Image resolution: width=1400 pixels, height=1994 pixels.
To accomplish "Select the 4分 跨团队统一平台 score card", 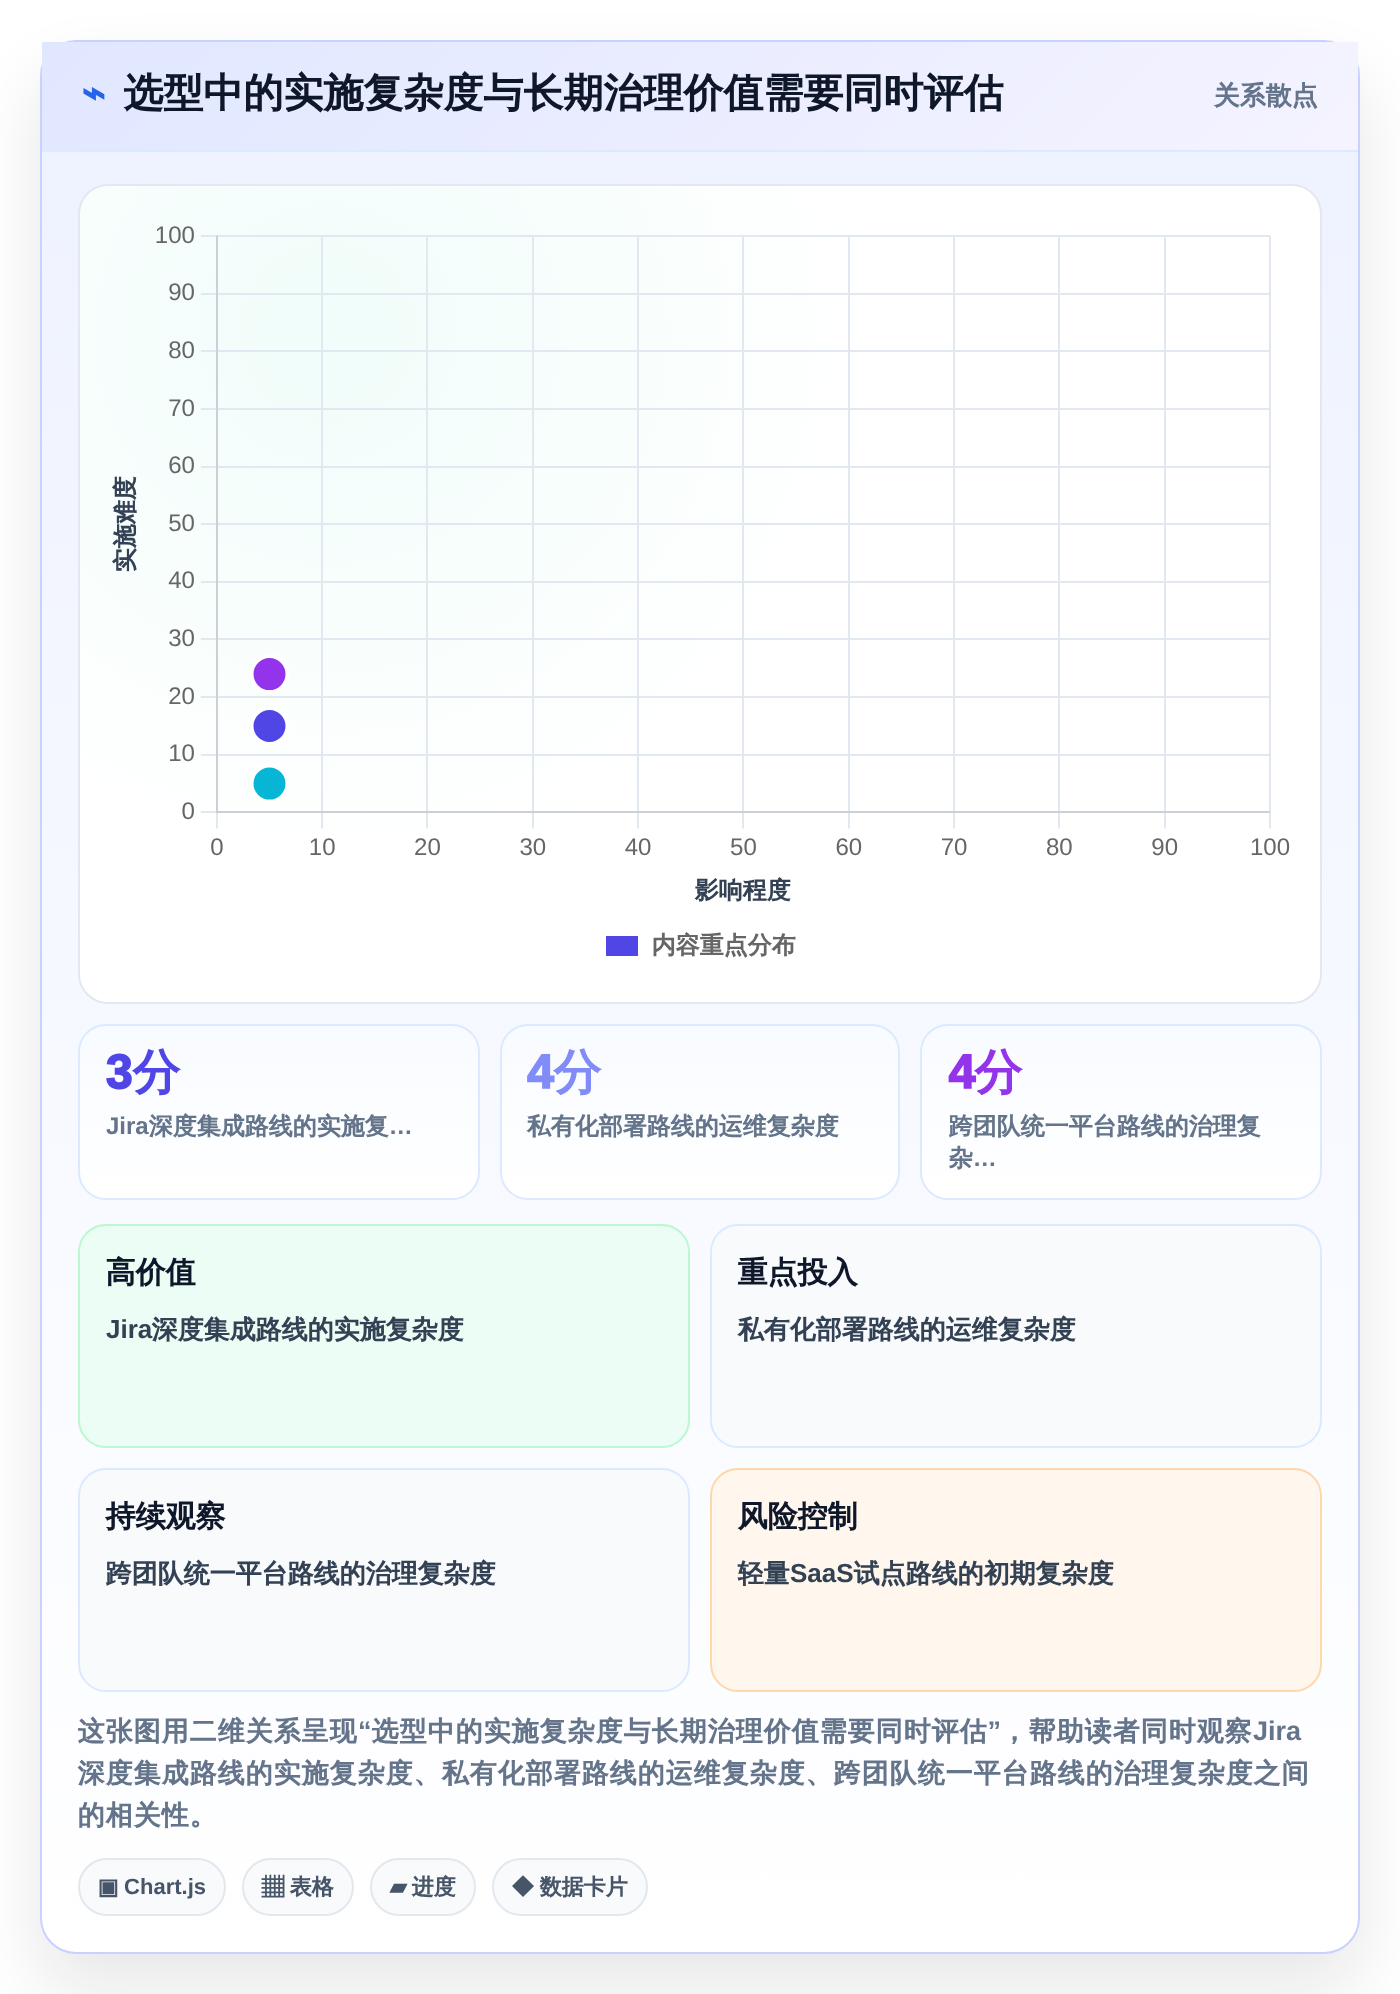I will (1121, 1112).
